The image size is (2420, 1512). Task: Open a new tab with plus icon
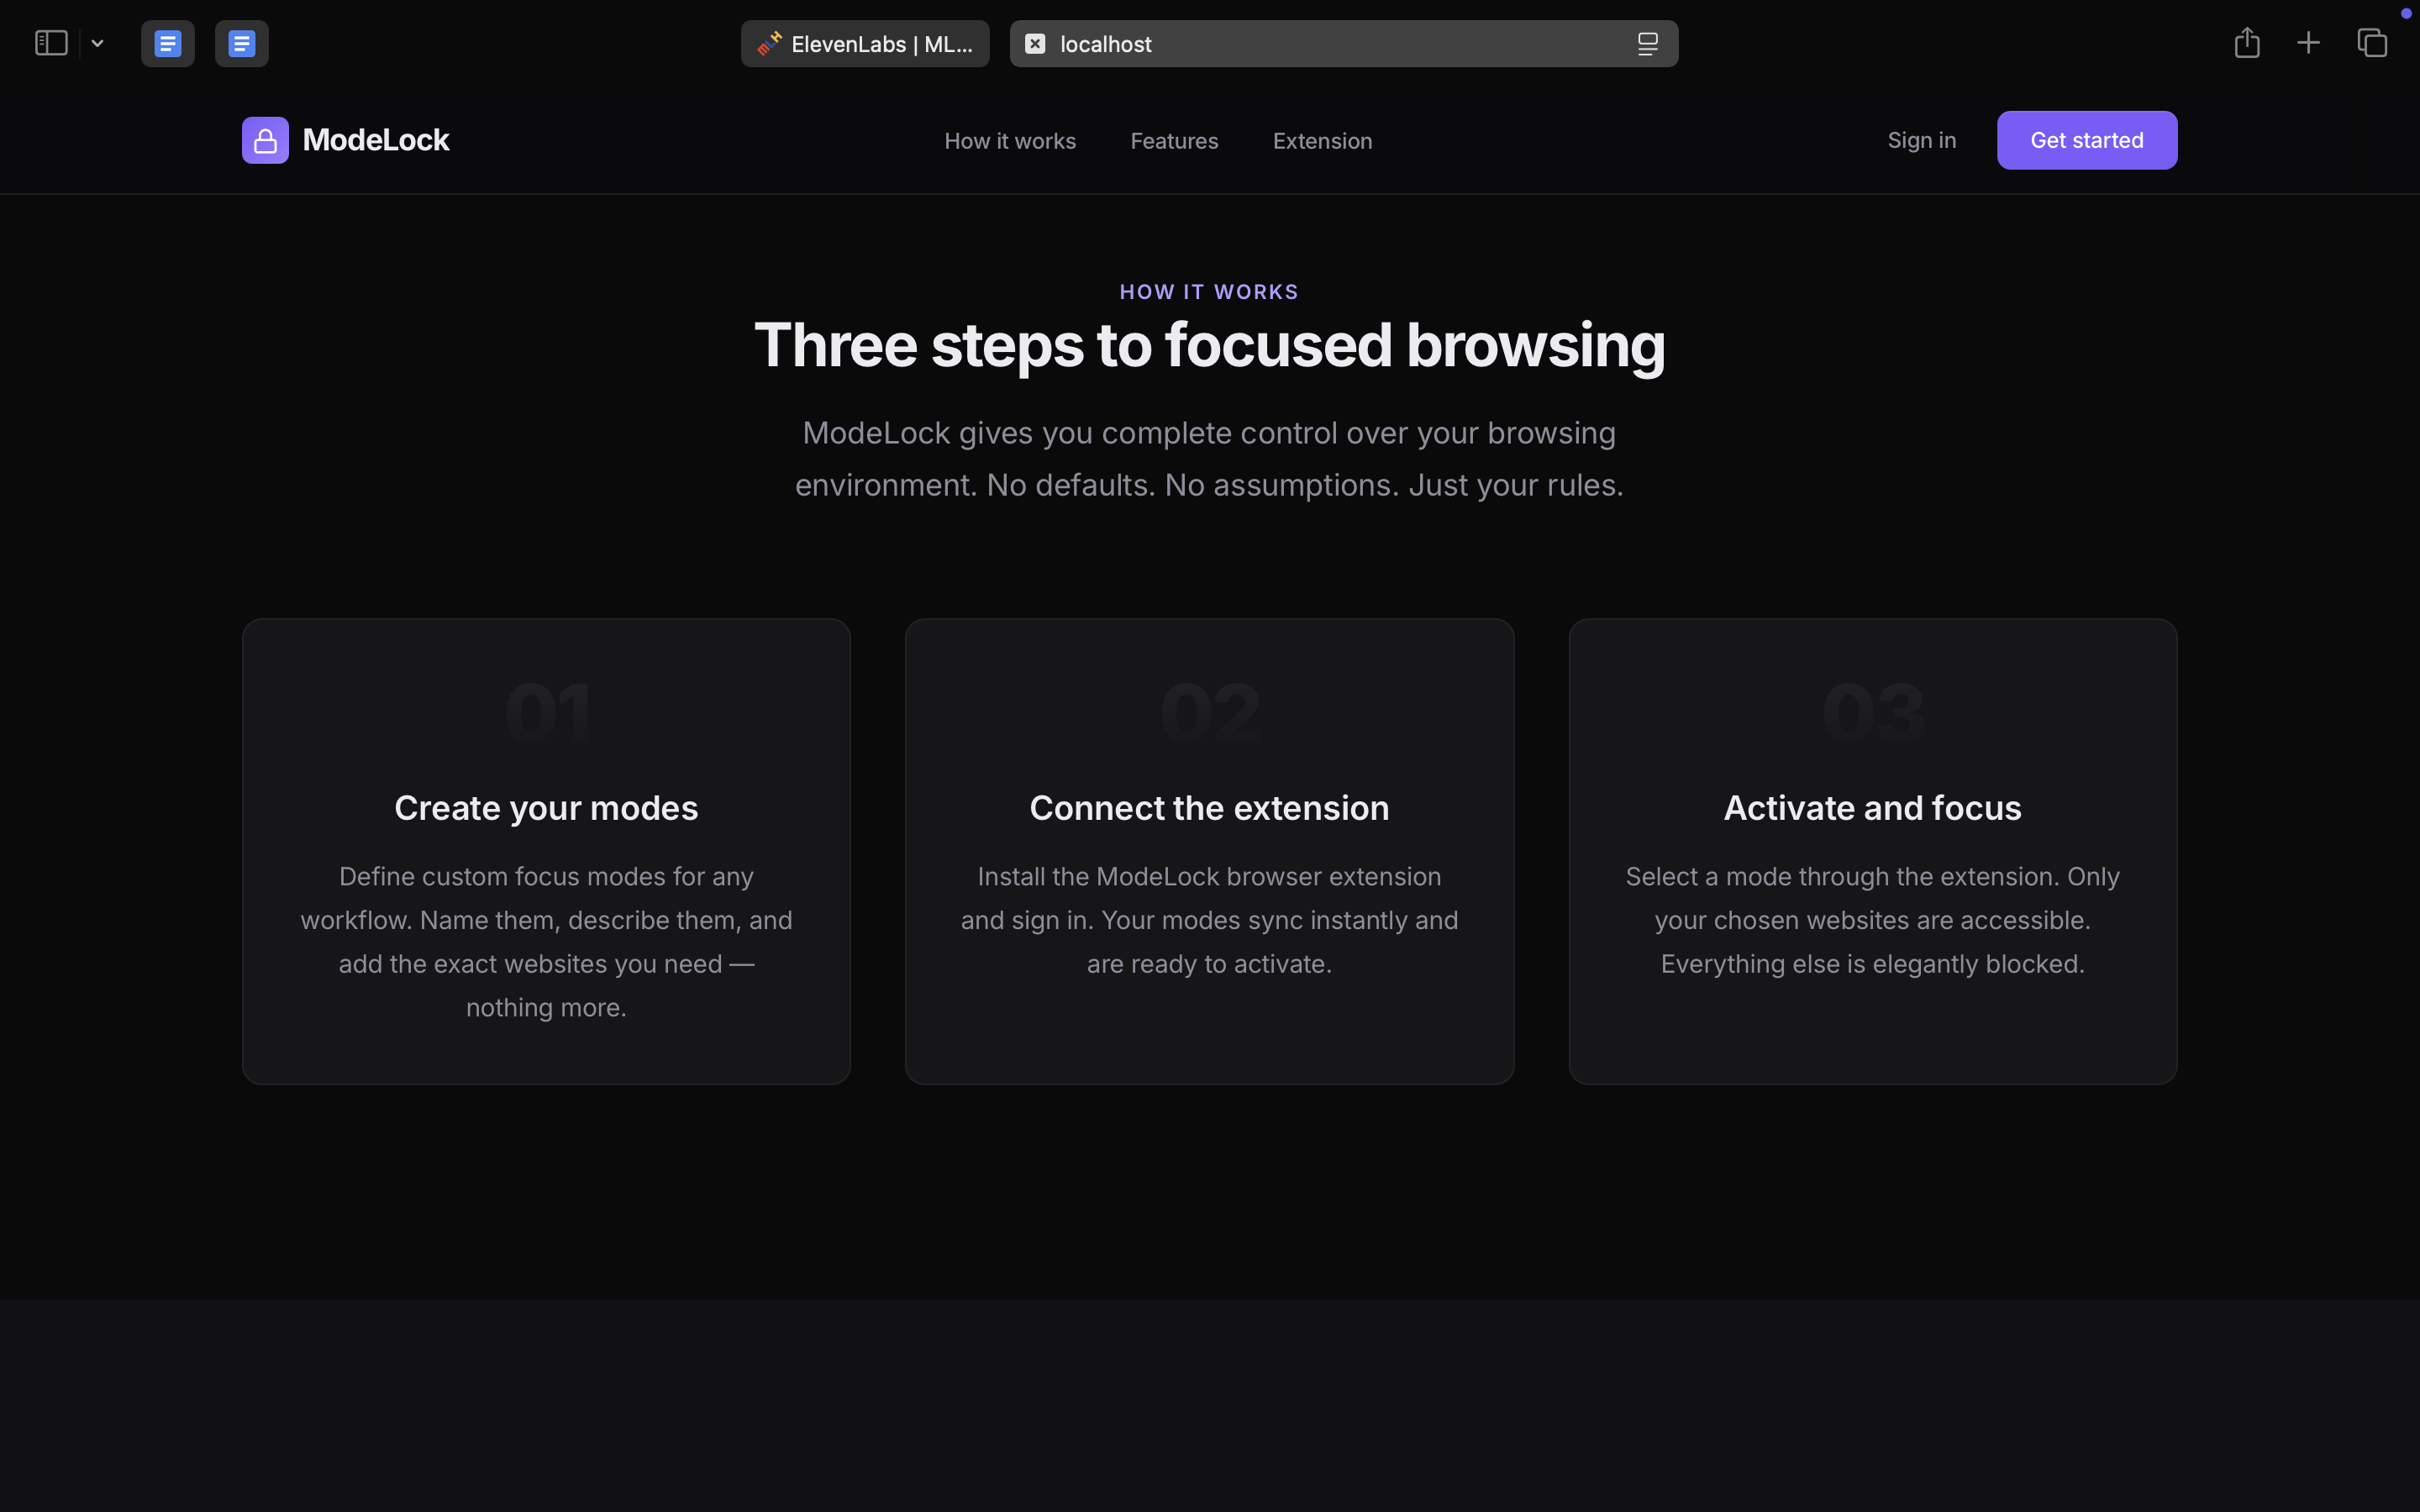(2308, 43)
